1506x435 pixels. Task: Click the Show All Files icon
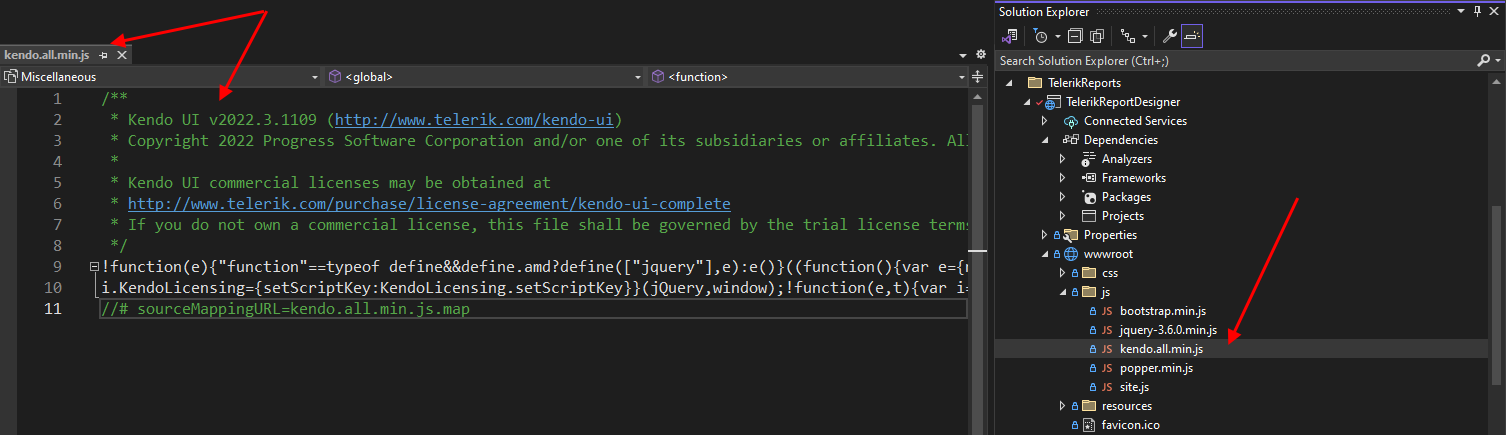click(1097, 36)
